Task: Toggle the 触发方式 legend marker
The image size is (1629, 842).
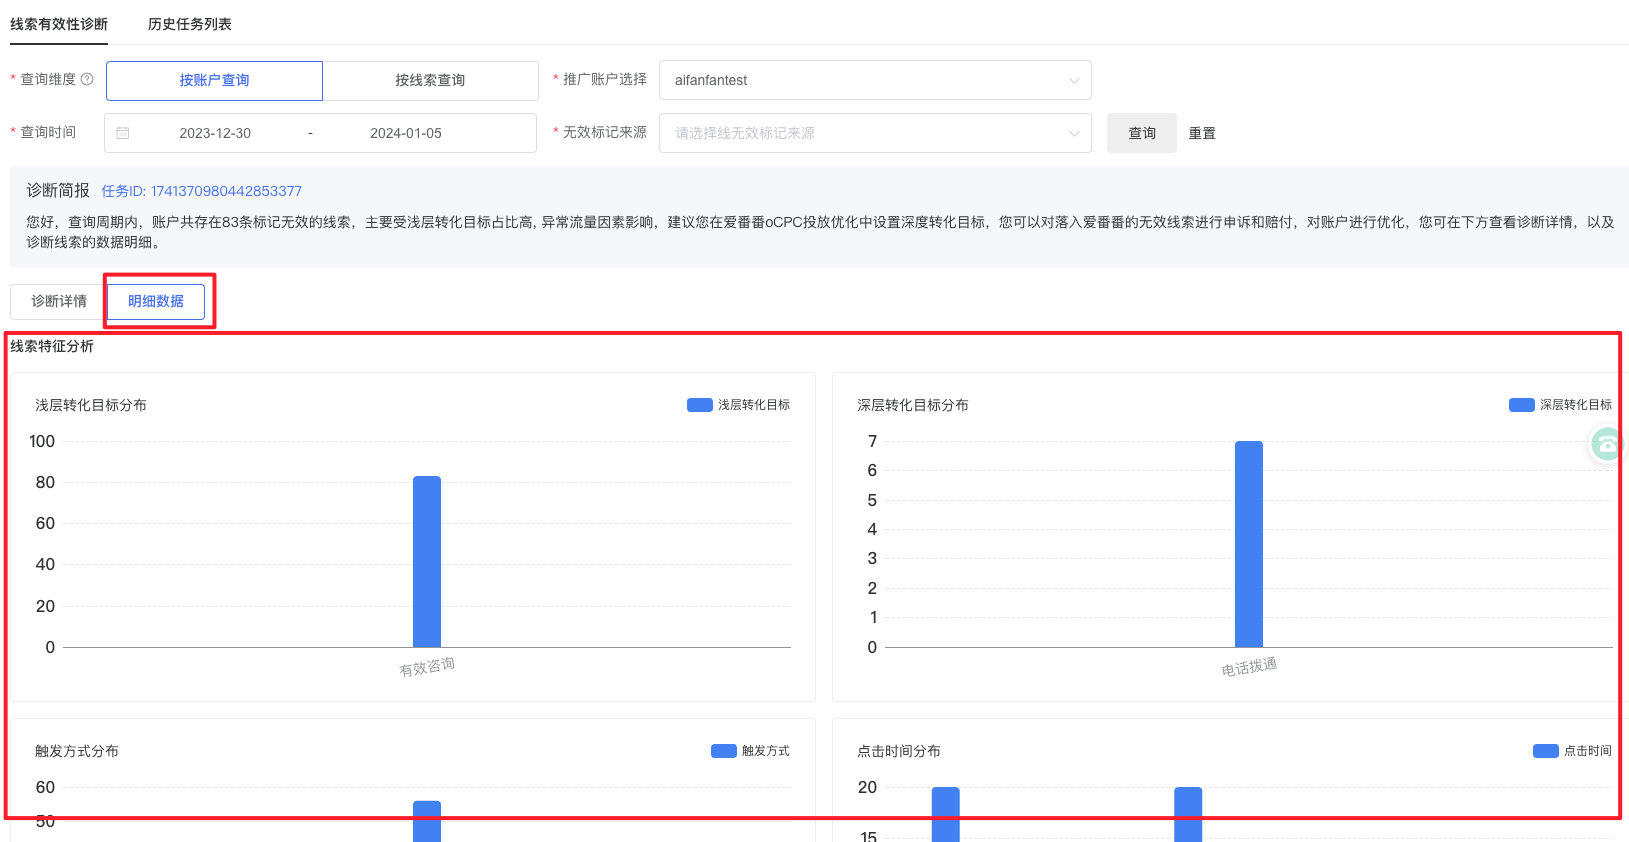Action: point(723,751)
